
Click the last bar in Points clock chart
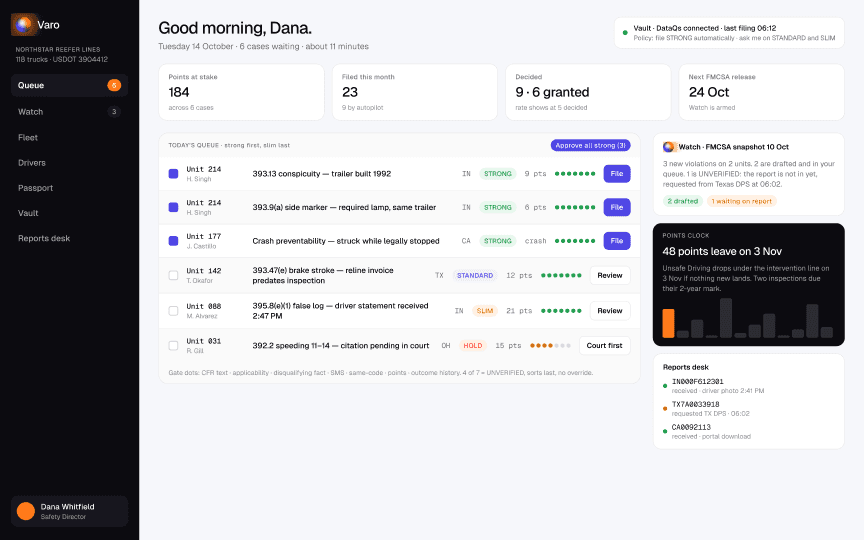click(827, 332)
